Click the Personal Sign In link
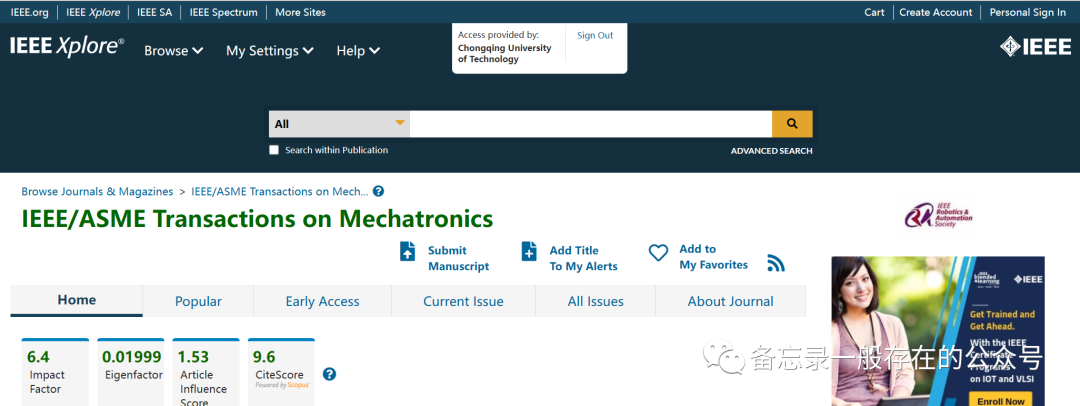 [x=1028, y=12]
